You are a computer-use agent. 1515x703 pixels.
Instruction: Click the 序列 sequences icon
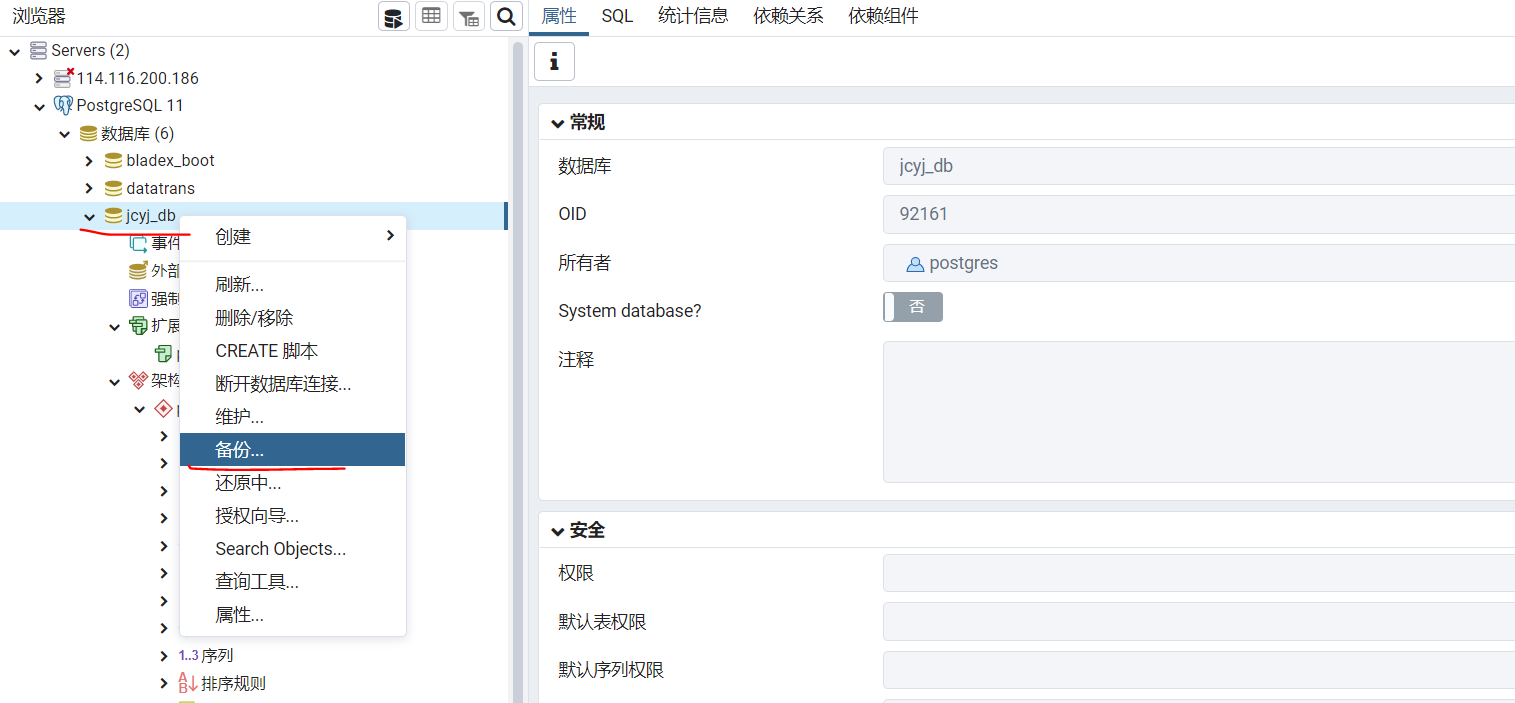coord(188,655)
